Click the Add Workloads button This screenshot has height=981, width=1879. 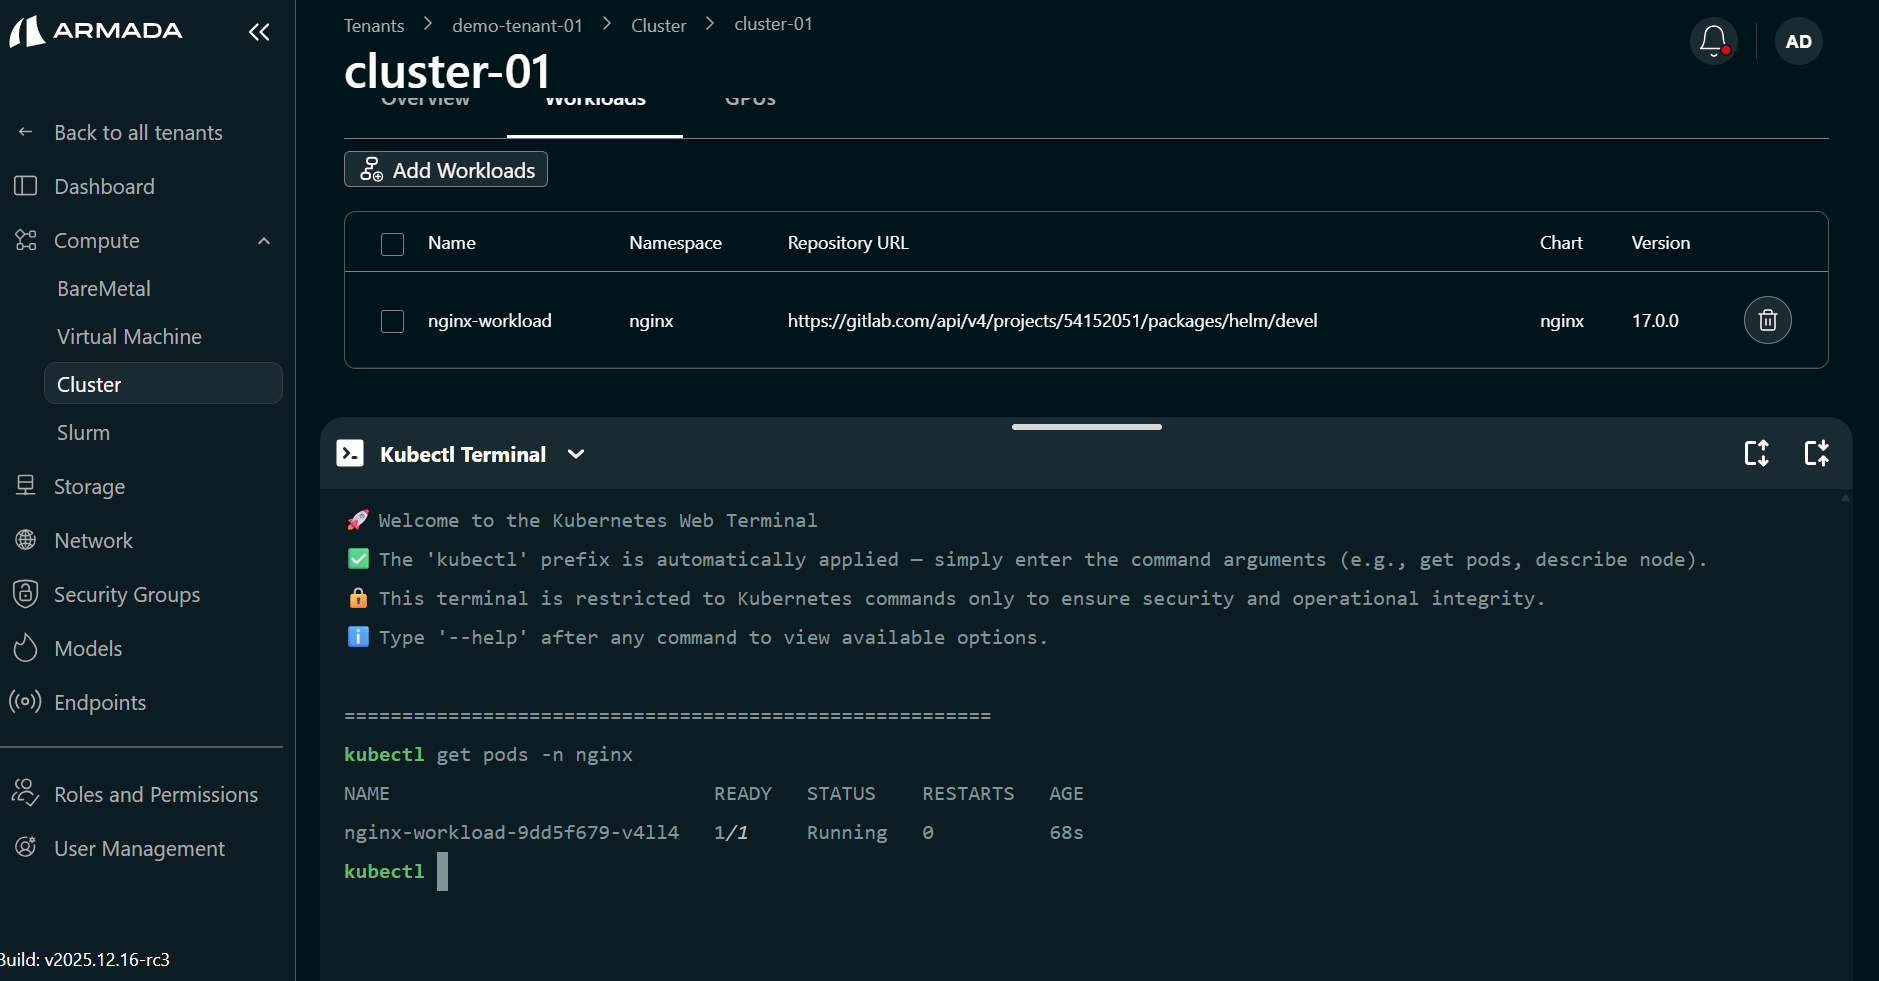(446, 170)
